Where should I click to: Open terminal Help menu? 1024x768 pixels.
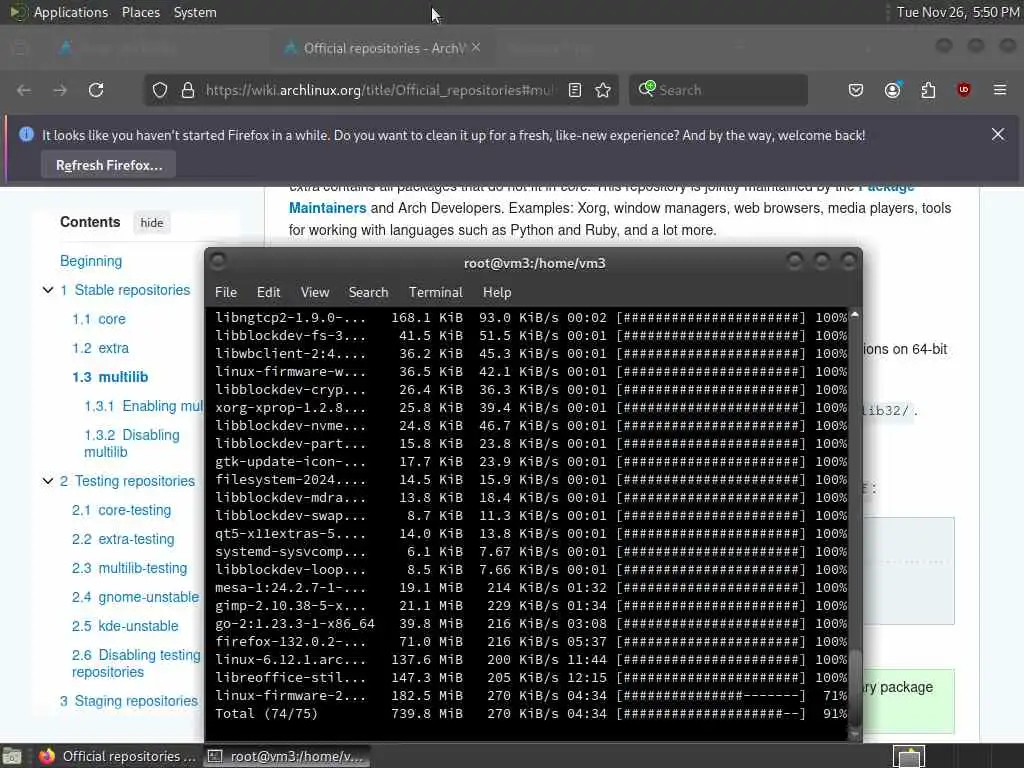497,292
